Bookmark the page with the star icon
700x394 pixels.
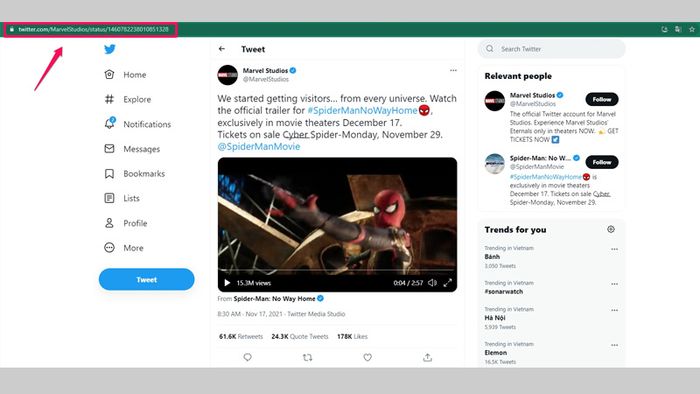(692, 29)
